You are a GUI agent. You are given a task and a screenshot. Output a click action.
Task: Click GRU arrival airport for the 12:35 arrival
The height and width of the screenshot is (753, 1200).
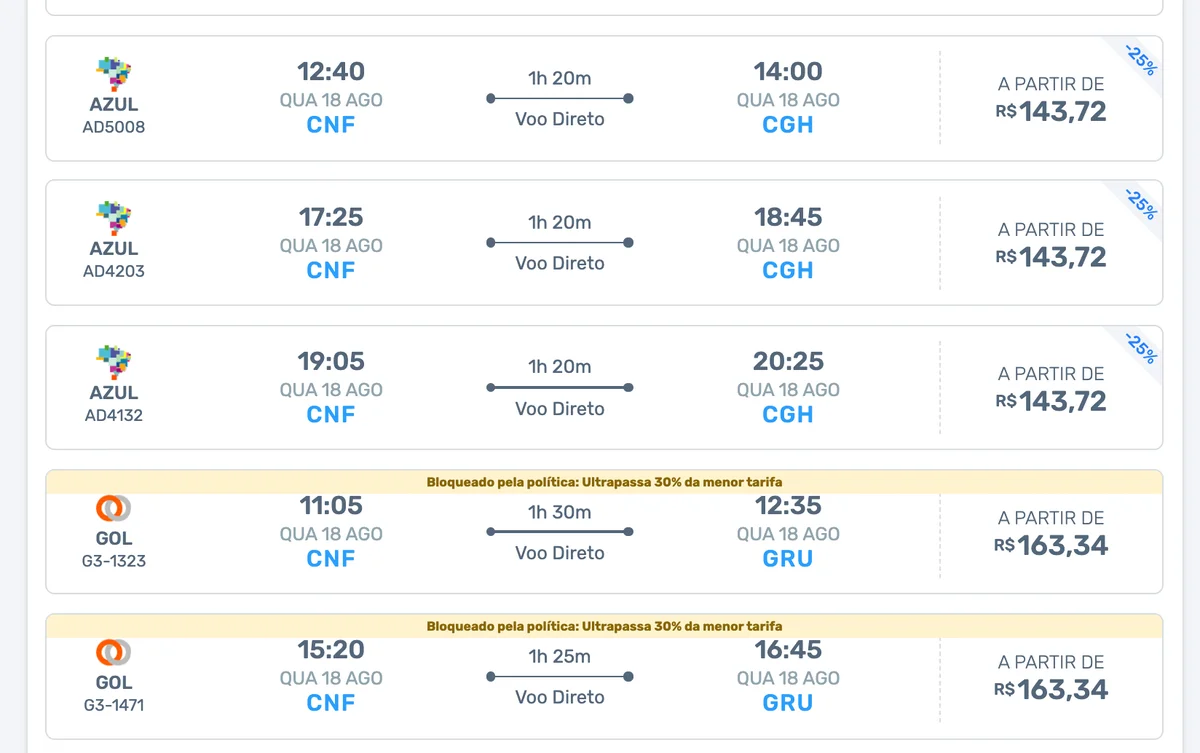coord(788,559)
